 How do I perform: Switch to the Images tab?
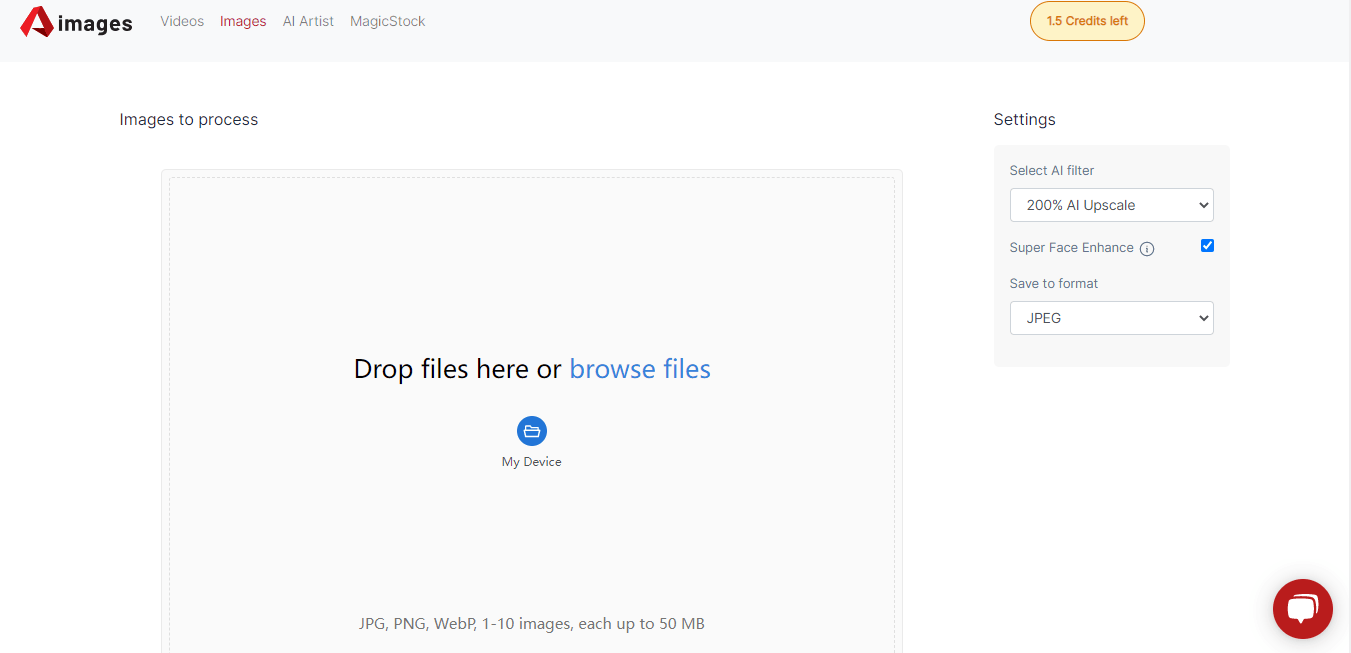coord(243,21)
